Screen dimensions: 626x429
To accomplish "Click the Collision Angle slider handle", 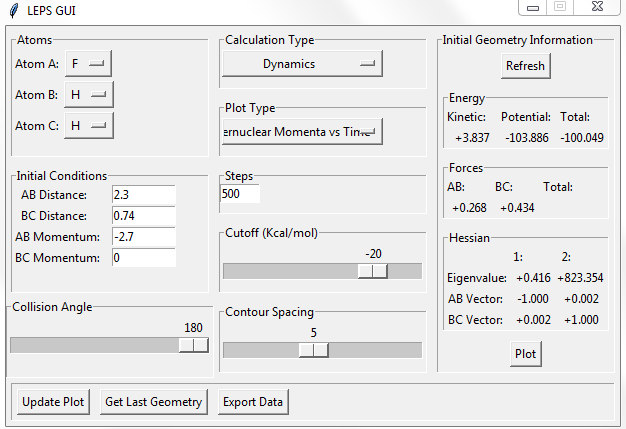I will point(193,344).
